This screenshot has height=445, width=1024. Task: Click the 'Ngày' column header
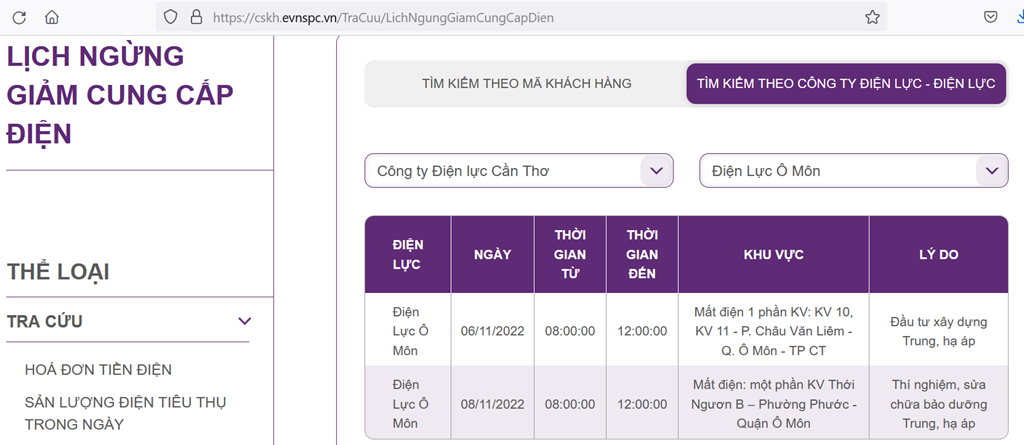tap(492, 255)
